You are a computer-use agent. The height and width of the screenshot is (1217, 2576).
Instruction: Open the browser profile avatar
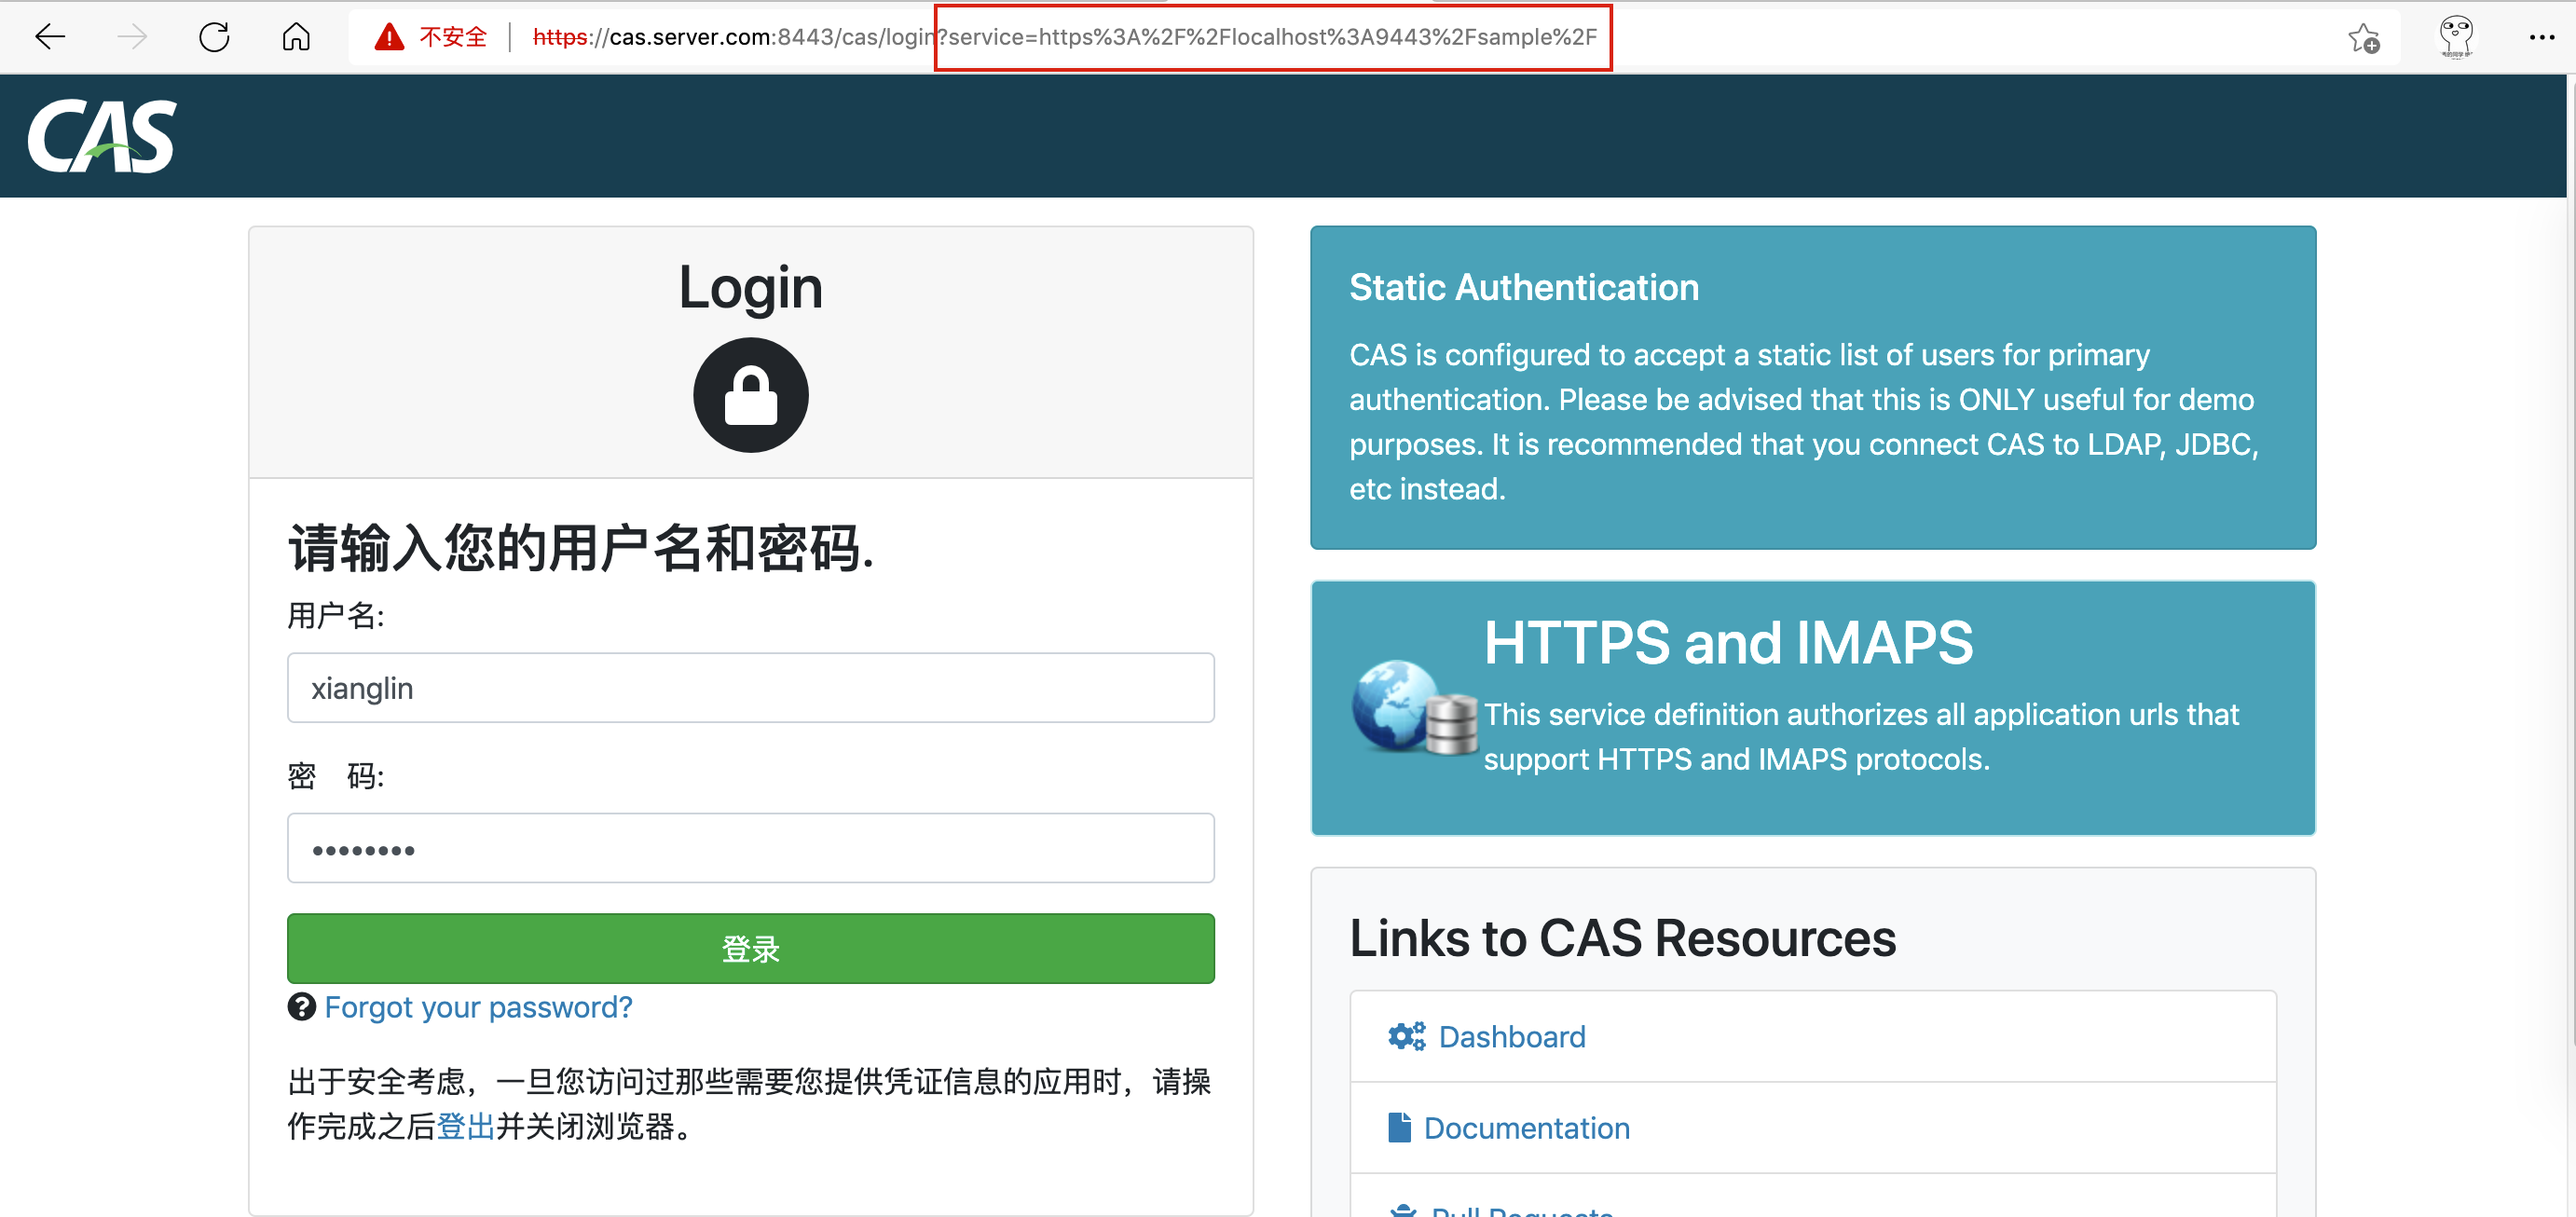point(2456,37)
